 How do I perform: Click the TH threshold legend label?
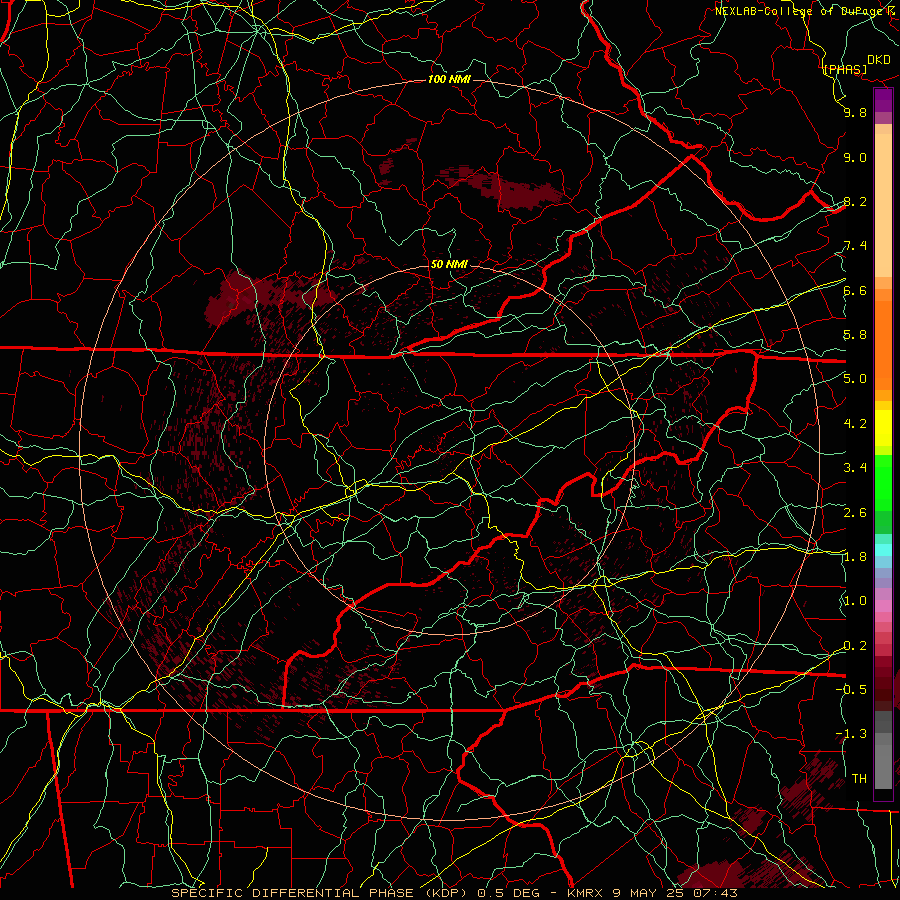point(859,779)
